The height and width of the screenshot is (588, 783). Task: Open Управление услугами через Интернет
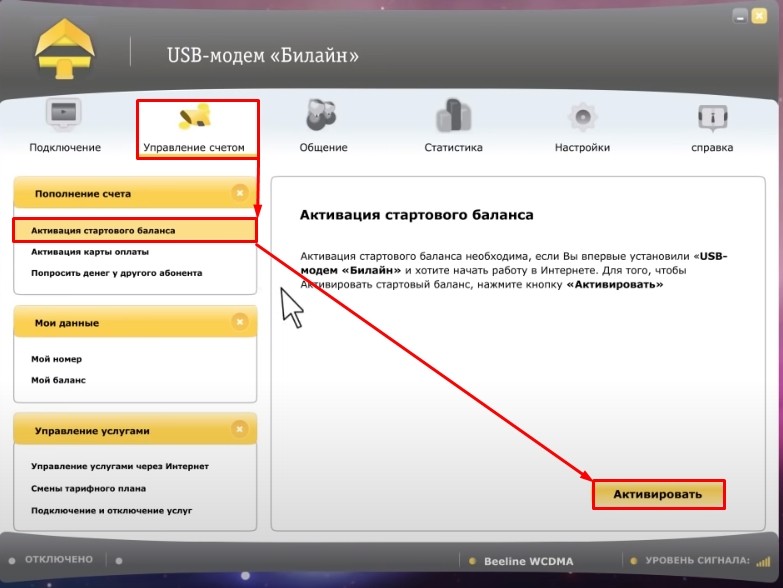(x=120, y=466)
